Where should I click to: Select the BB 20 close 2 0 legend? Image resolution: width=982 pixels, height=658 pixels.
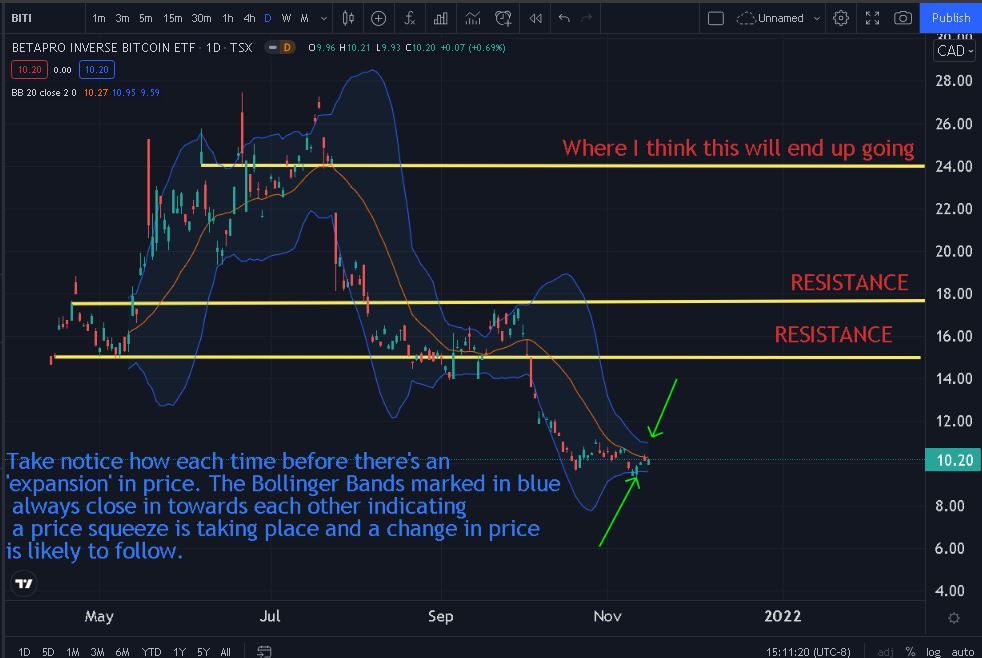click(44, 93)
